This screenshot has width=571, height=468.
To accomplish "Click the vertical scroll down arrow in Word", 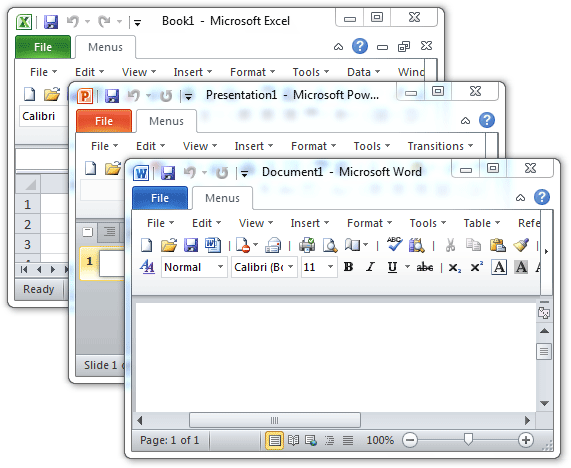I will click(544, 404).
